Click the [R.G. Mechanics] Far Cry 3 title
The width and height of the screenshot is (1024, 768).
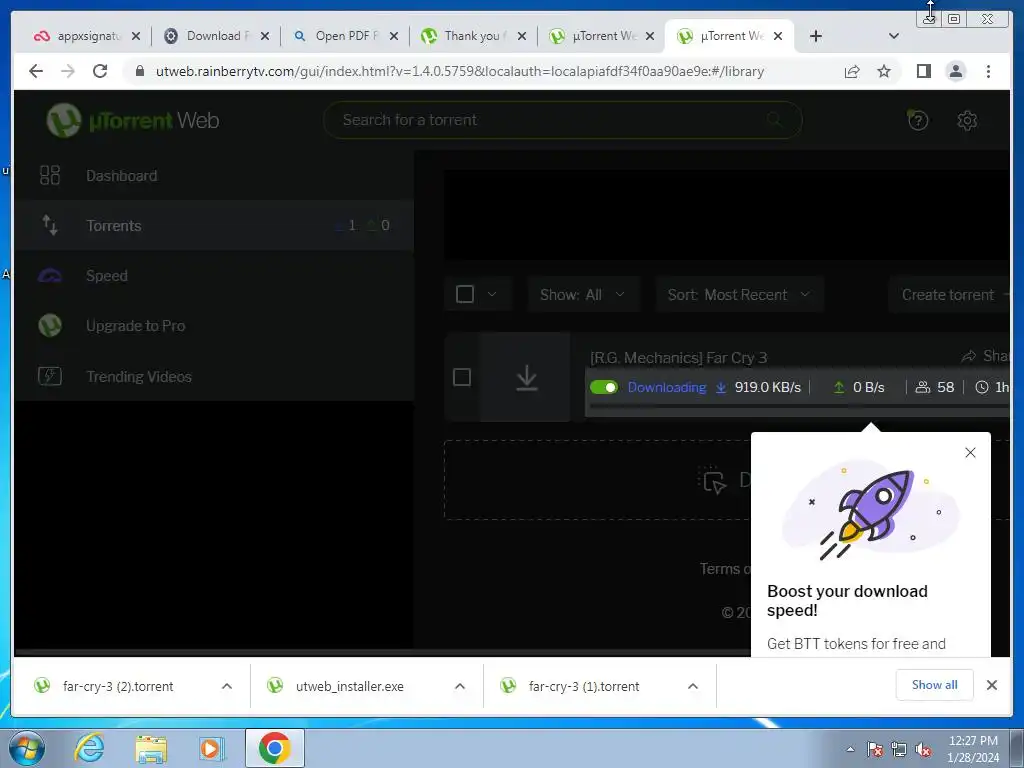[679, 358]
